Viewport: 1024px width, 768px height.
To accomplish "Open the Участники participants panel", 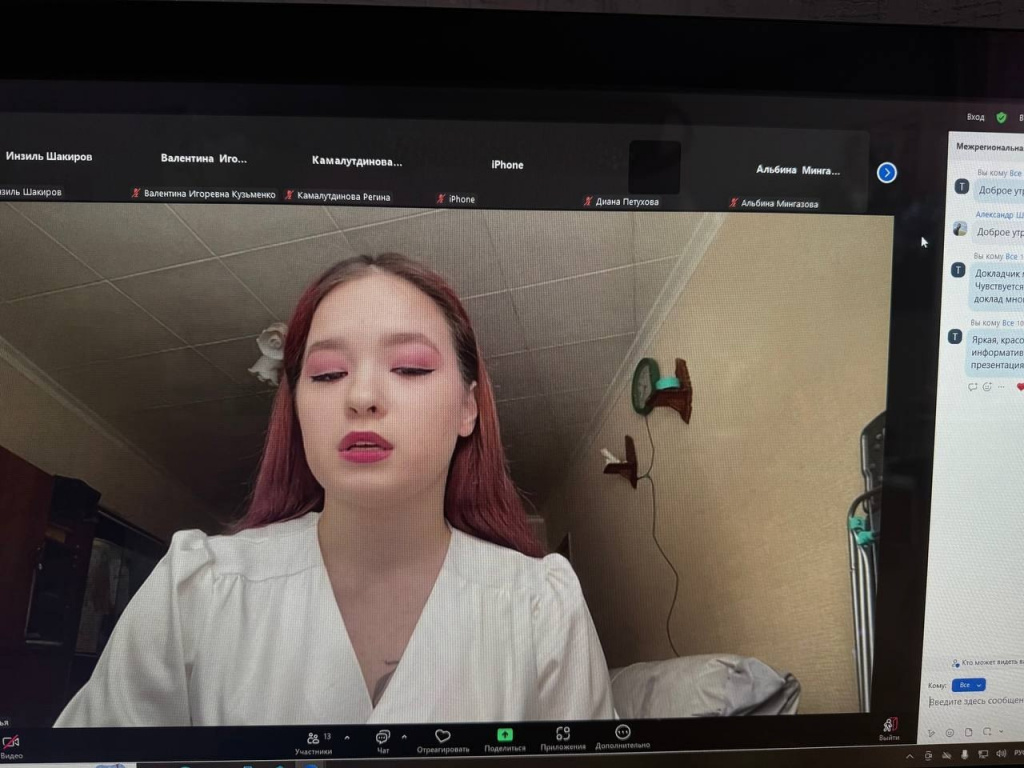I will (313, 743).
